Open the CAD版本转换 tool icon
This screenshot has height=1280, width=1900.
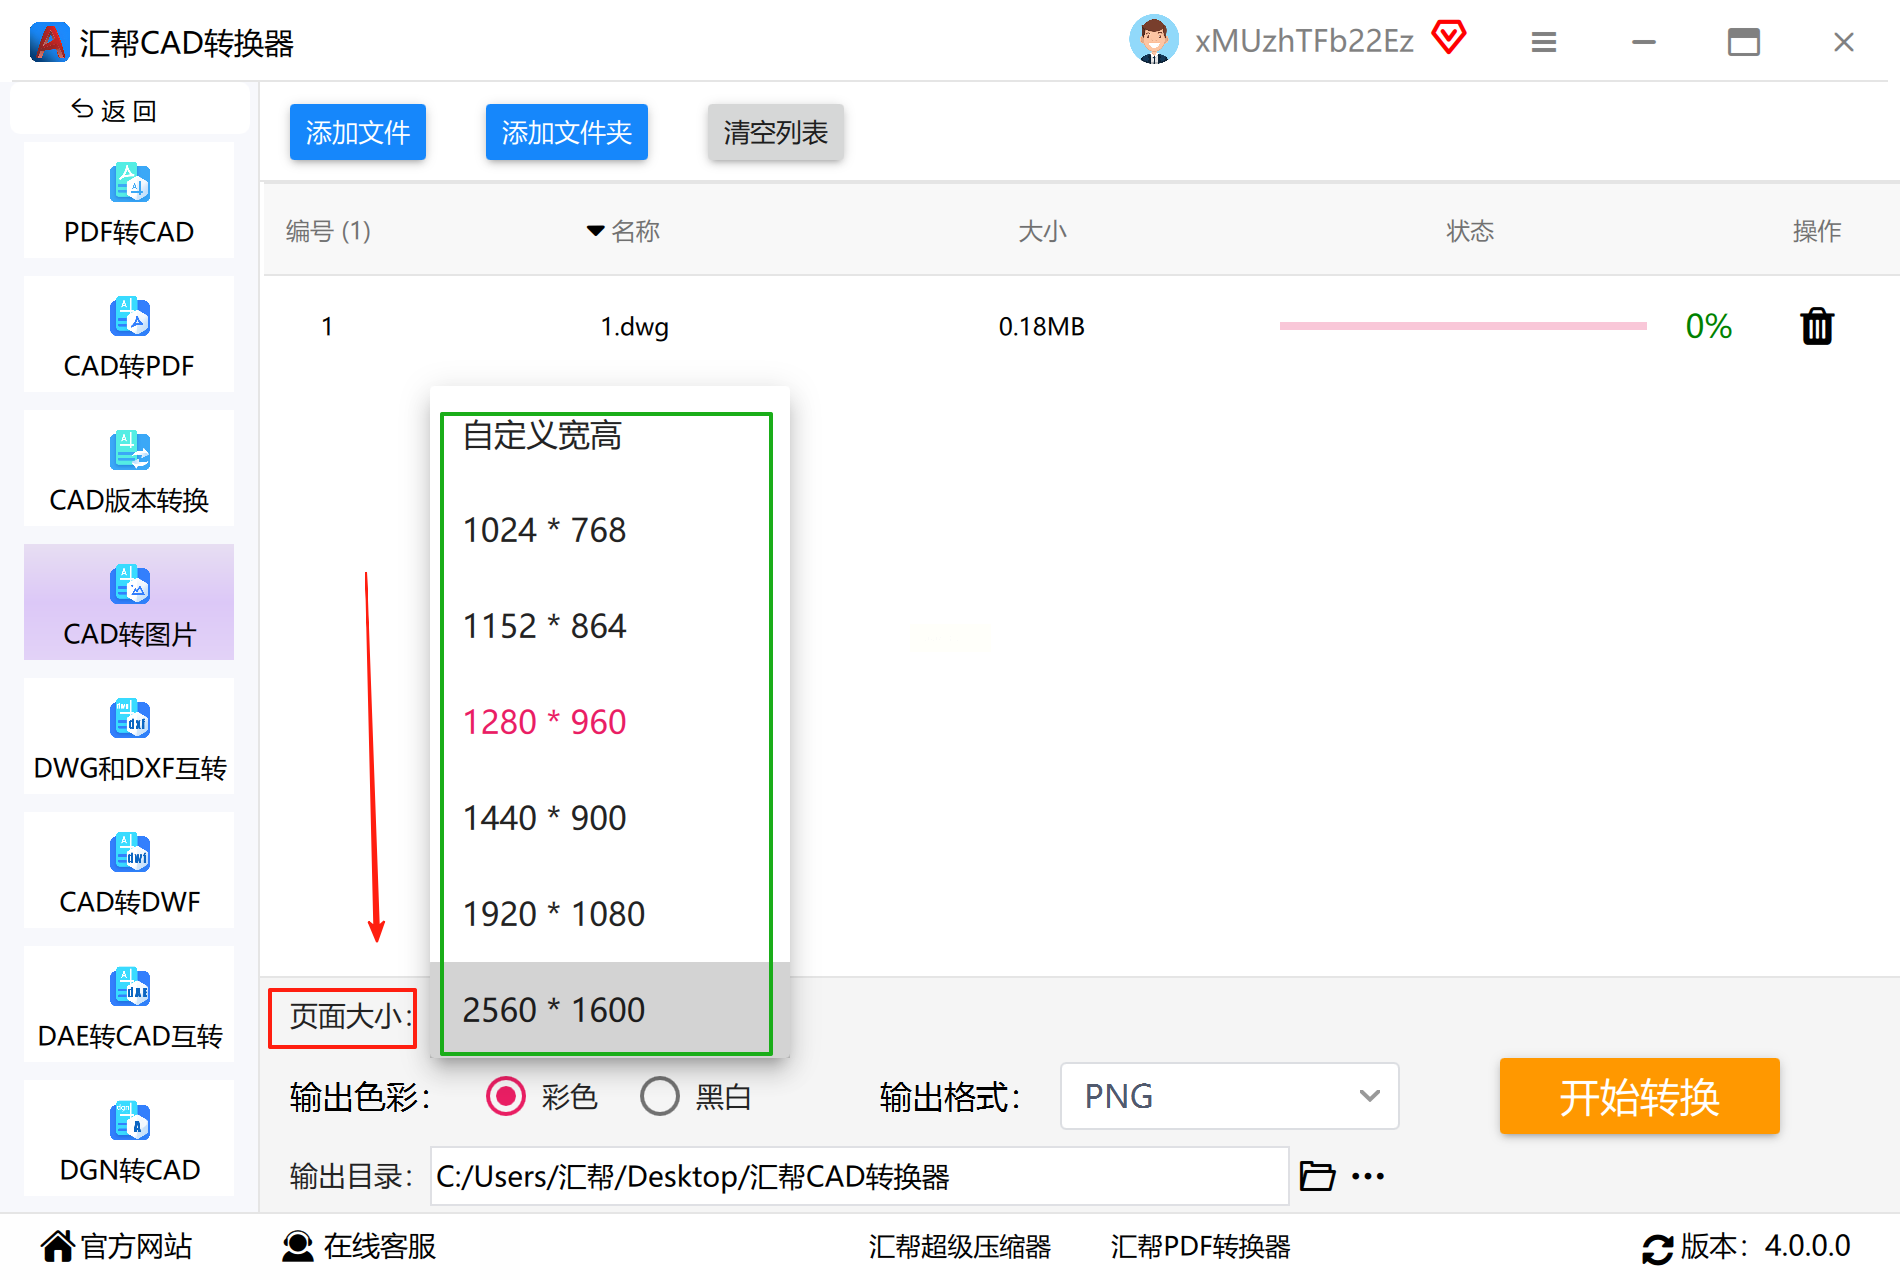pyautogui.click(x=129, y=451)
